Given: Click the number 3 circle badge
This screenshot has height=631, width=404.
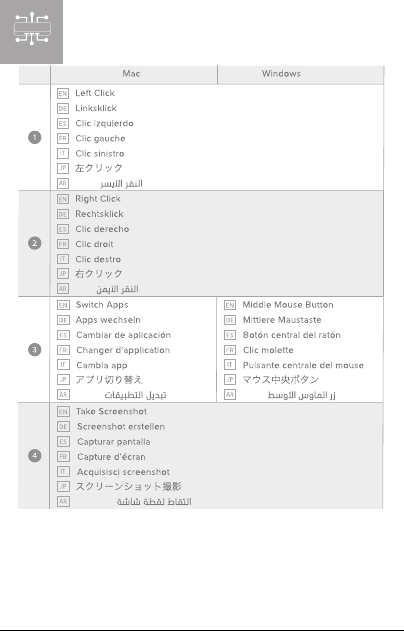Looking at the screenshot, I should click(35, 349).
